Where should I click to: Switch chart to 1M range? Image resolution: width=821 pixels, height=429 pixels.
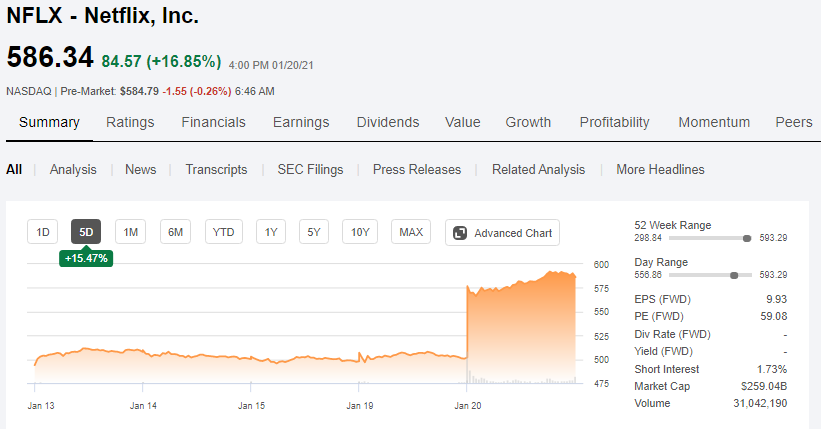click(x=130, y=232)
